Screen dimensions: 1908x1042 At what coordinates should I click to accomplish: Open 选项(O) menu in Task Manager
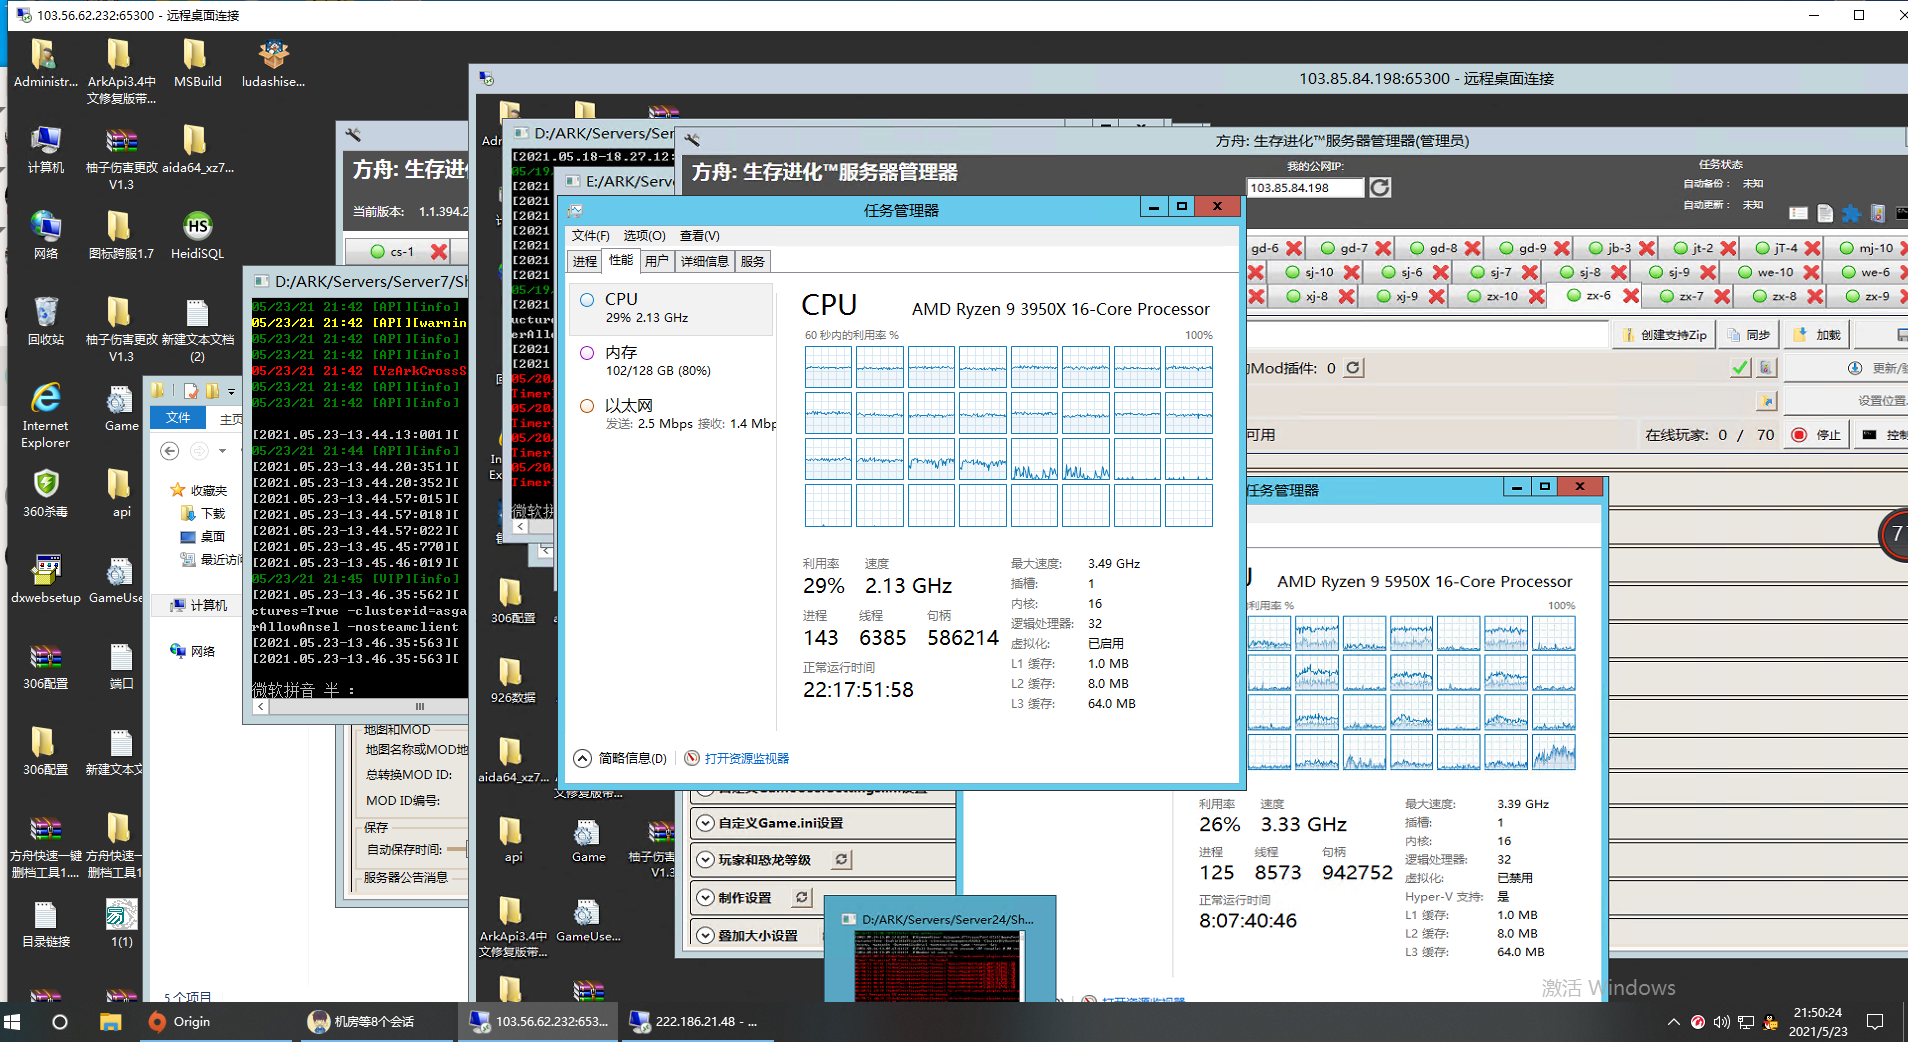coord(644,235)
